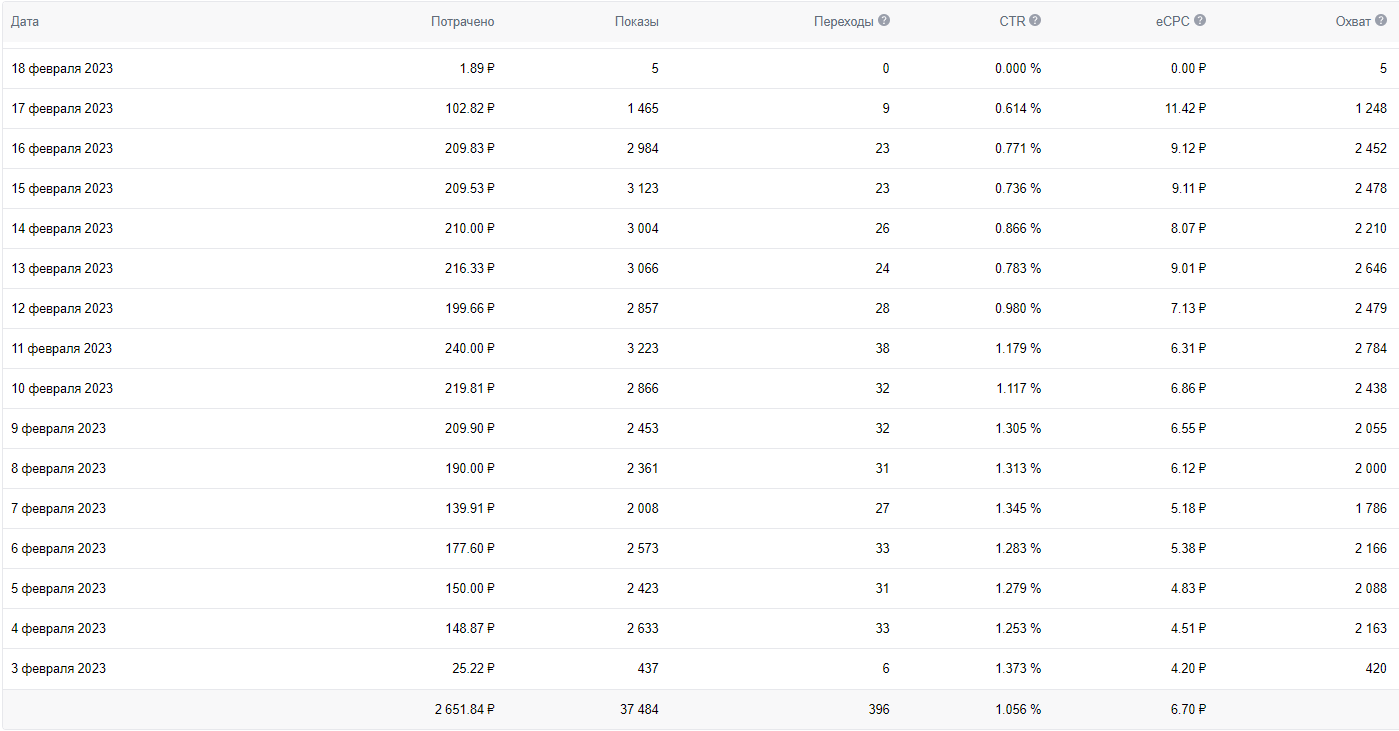Viewport: 1399px width, 731px height.
Task: Click the question mark beside CTR
Action: point(1035,21)
